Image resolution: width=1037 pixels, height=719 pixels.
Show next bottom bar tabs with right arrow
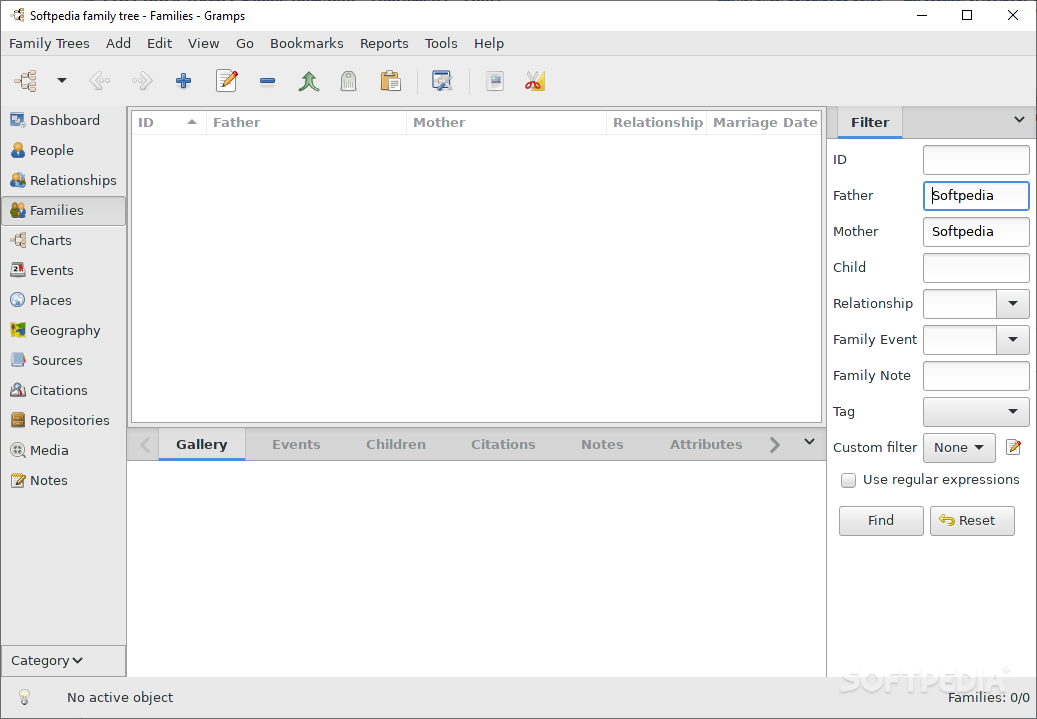coord(774,444)
